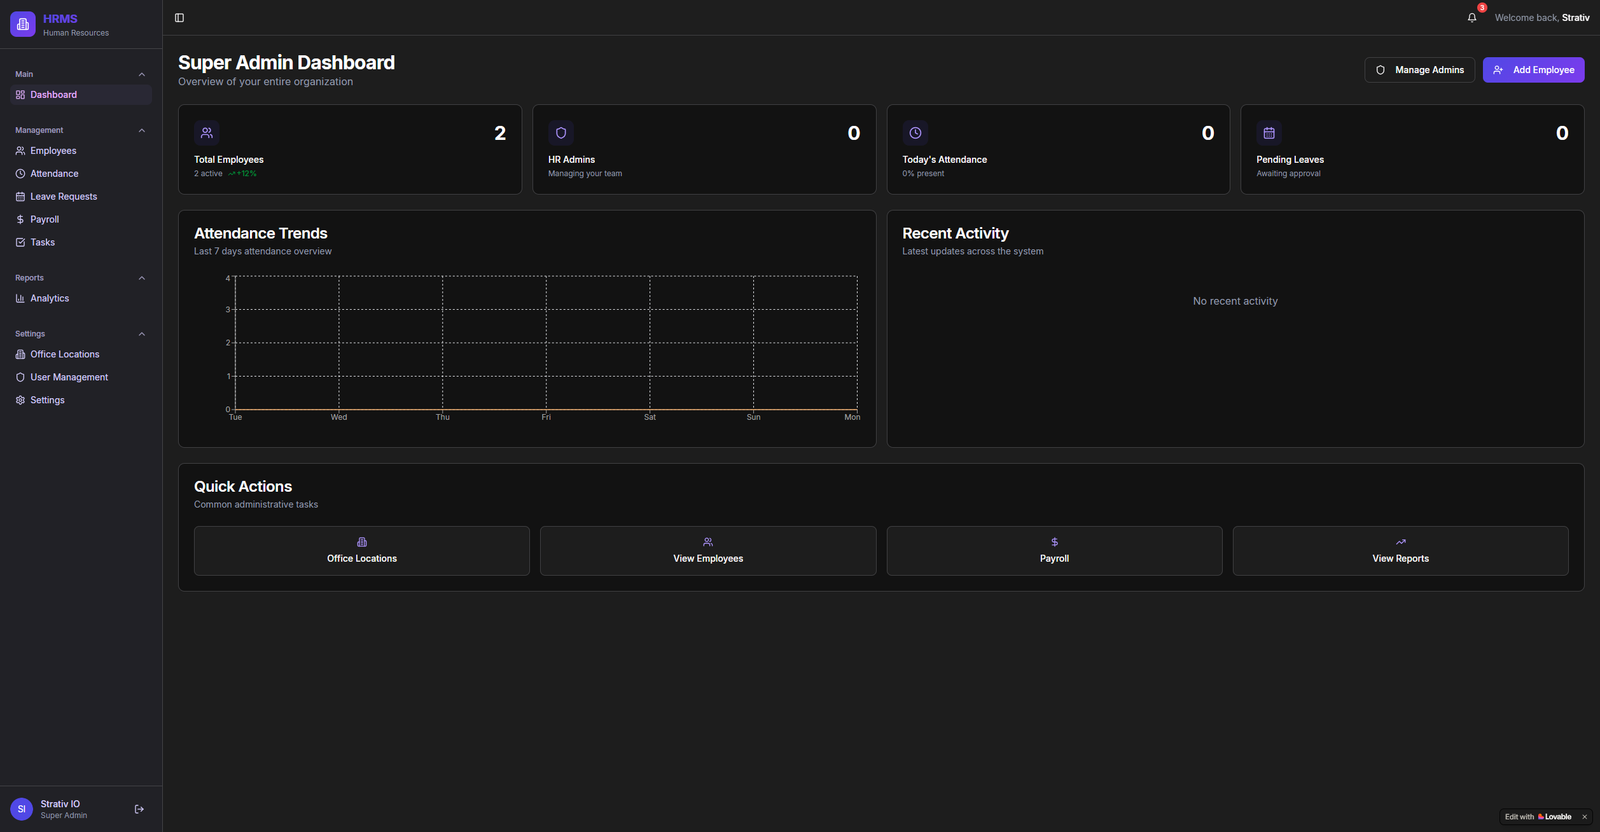Navigate to Payroll in sidebar
The image size is (1600, 832).
81,220
